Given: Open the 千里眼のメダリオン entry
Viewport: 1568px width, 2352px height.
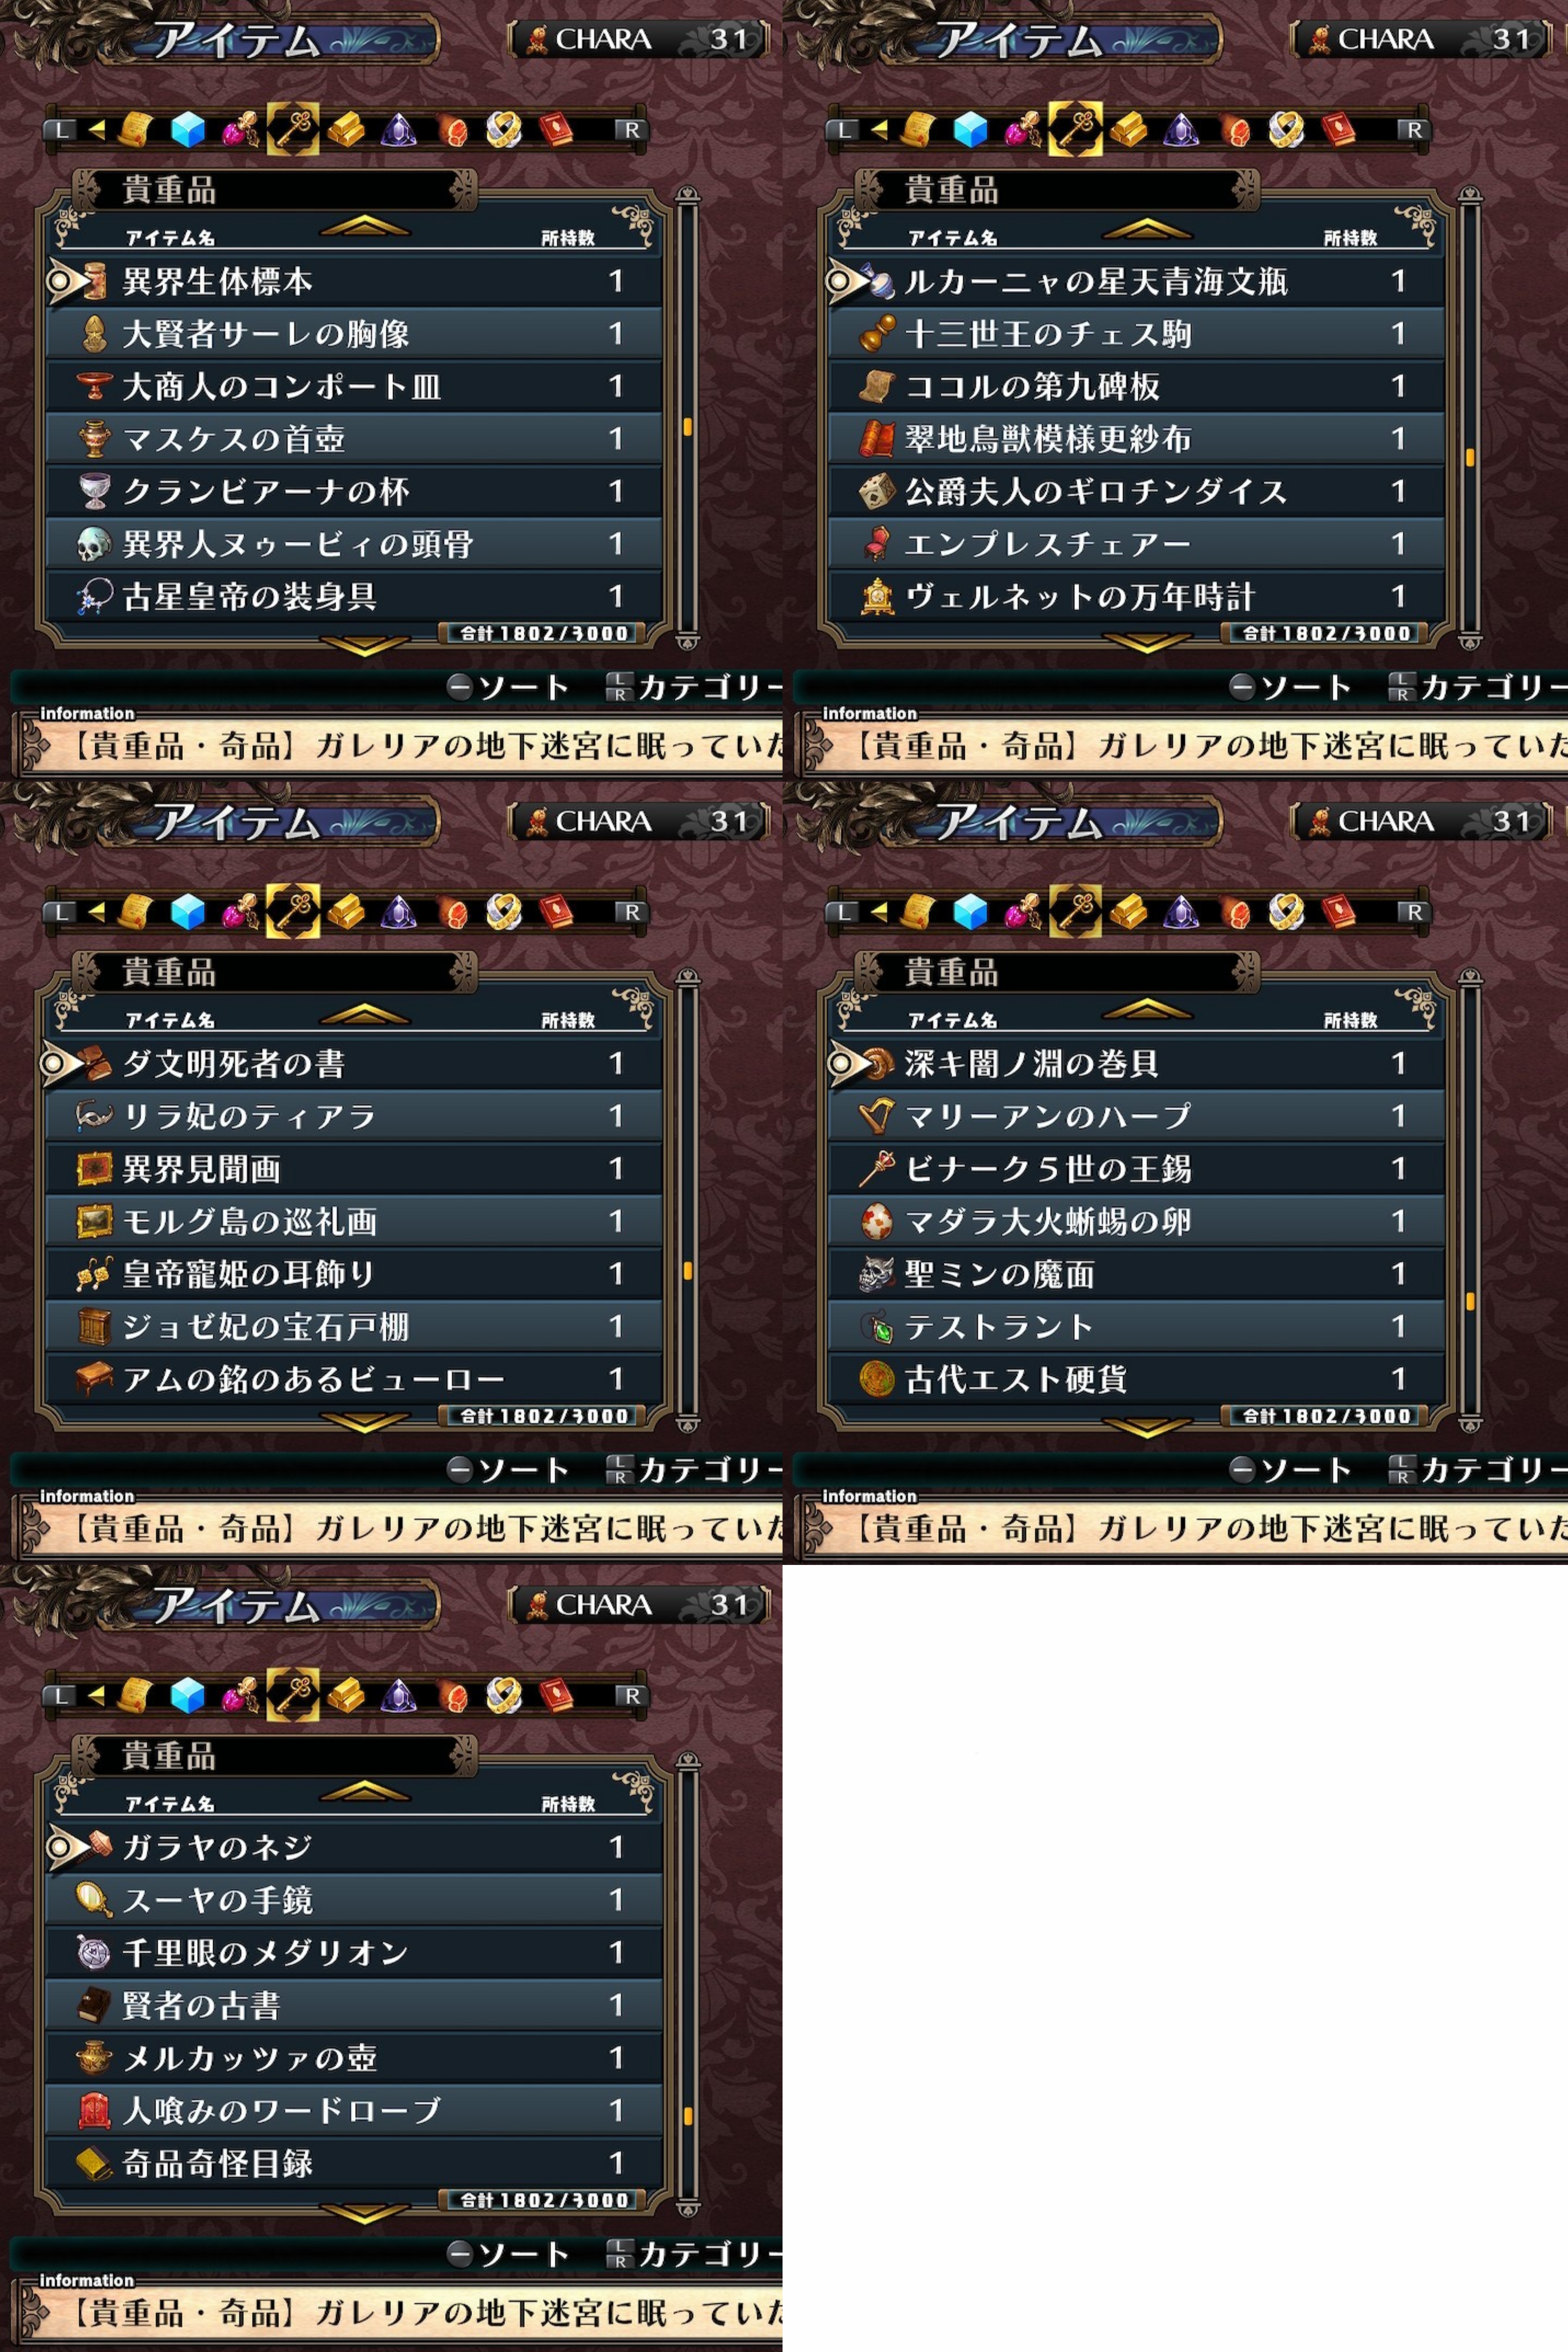Looking at the screenshot, I should click(x=353, y=1952).
